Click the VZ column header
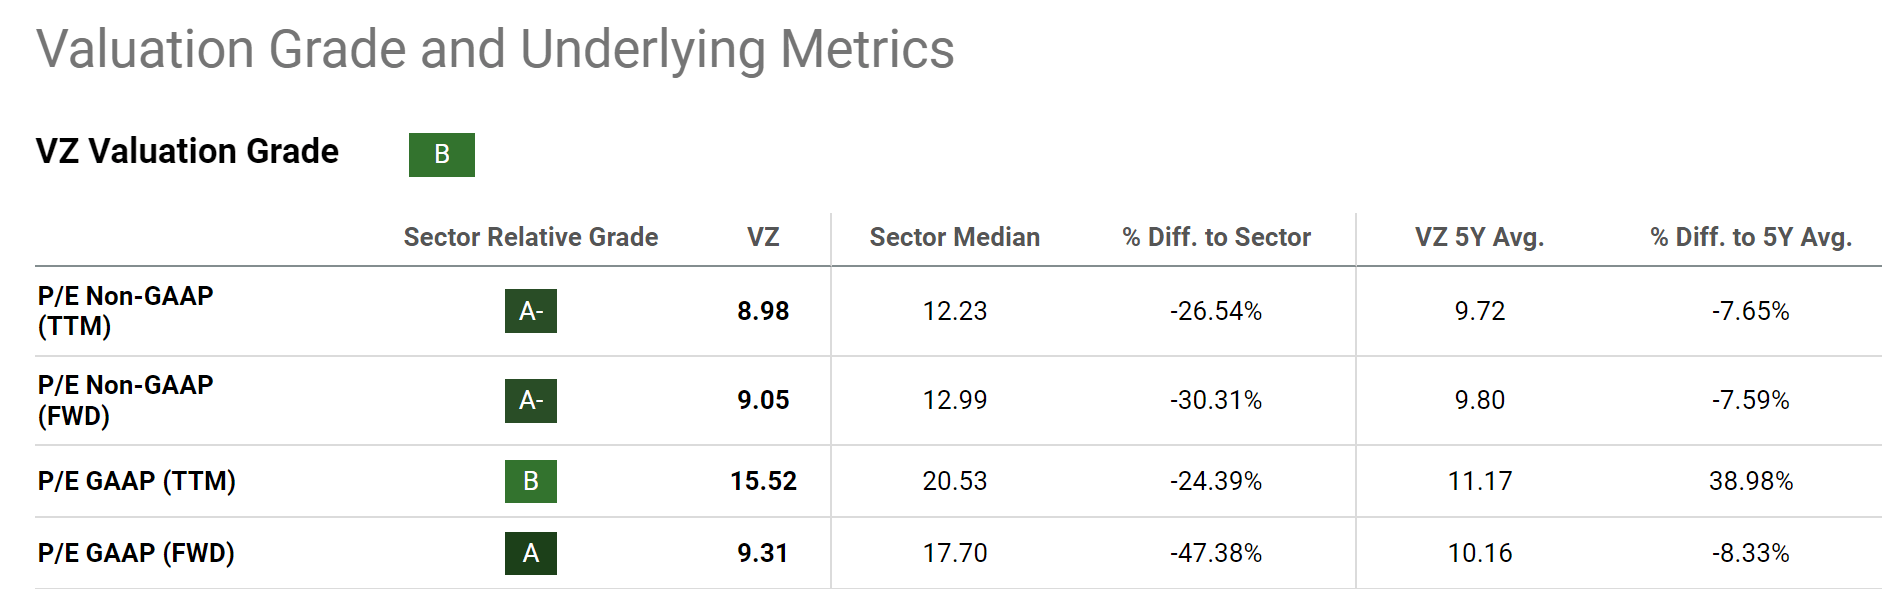 [x=763, y=237]
